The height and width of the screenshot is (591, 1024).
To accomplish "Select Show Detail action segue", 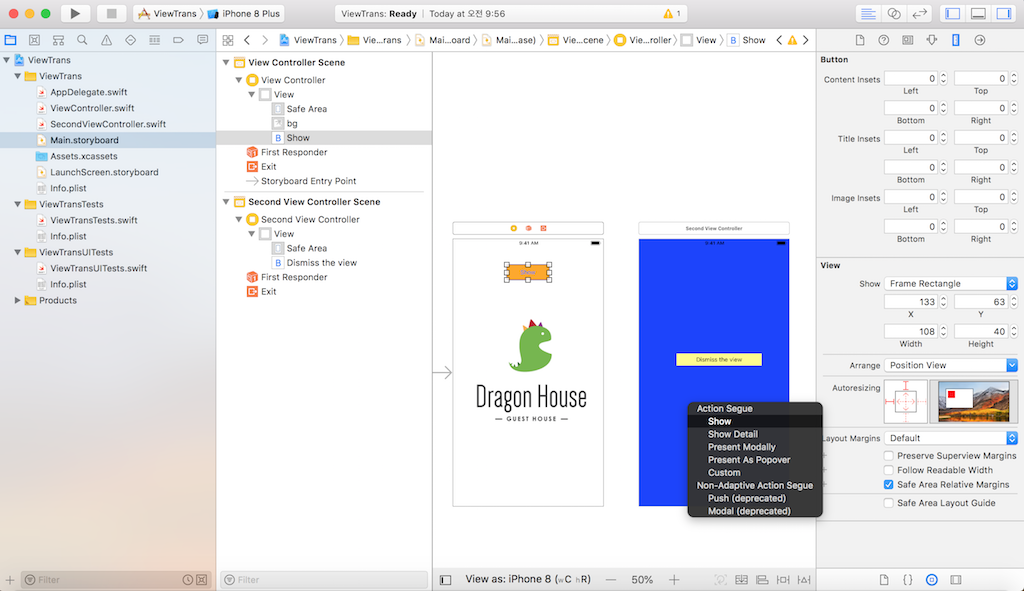I will tap(733, 434).
